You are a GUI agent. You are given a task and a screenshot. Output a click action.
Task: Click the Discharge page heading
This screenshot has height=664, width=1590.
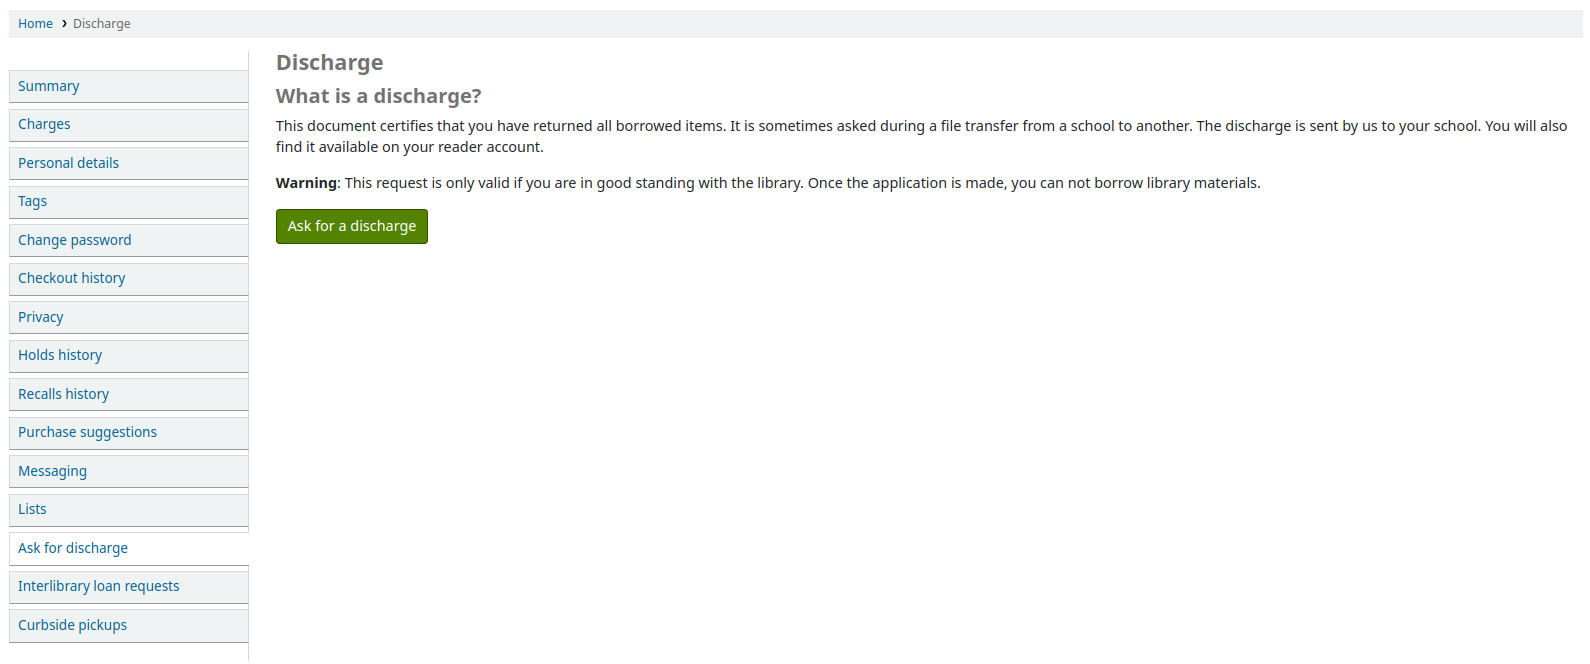[x=329, y=63]
